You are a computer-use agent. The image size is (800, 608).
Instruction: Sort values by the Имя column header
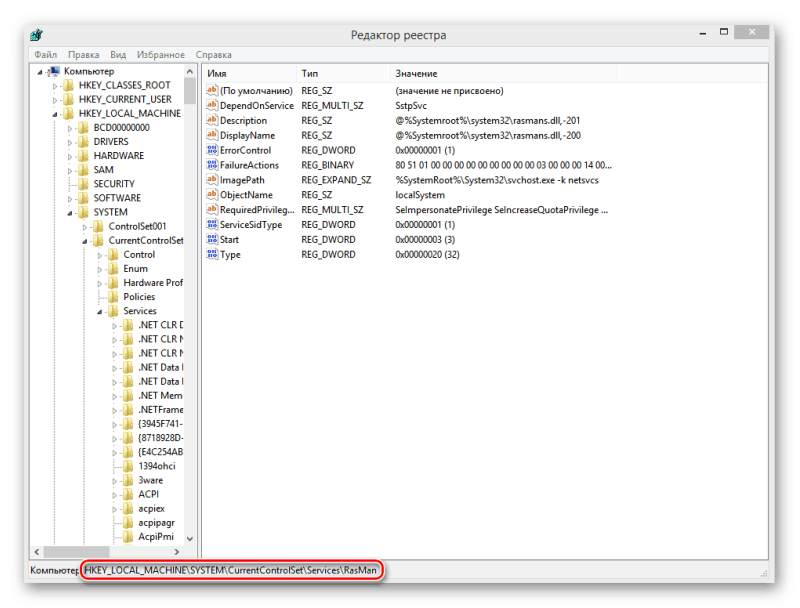pos(249,73)
